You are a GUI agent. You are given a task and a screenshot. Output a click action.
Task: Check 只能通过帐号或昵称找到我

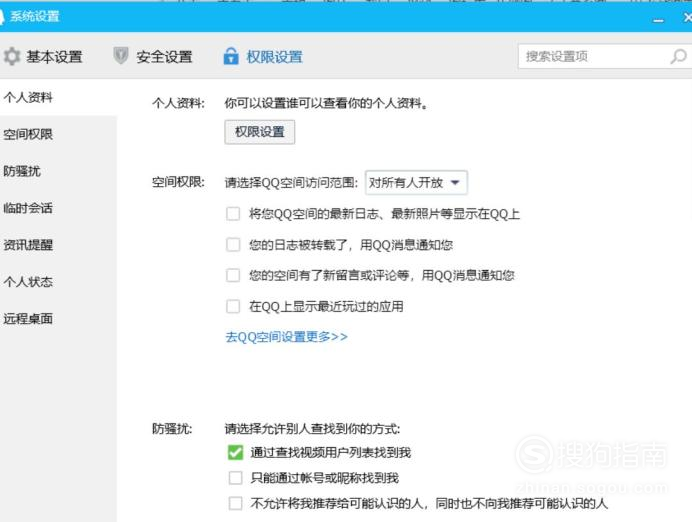[x=235, y=478]
